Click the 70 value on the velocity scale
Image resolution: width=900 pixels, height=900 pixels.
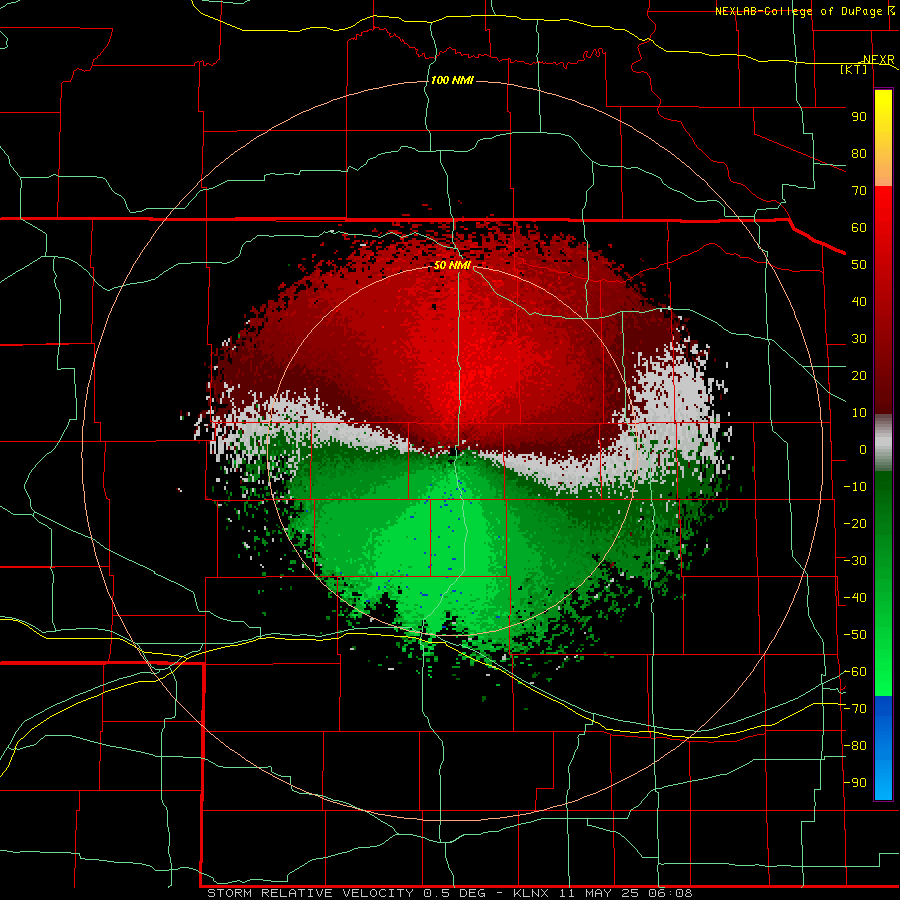859,191
